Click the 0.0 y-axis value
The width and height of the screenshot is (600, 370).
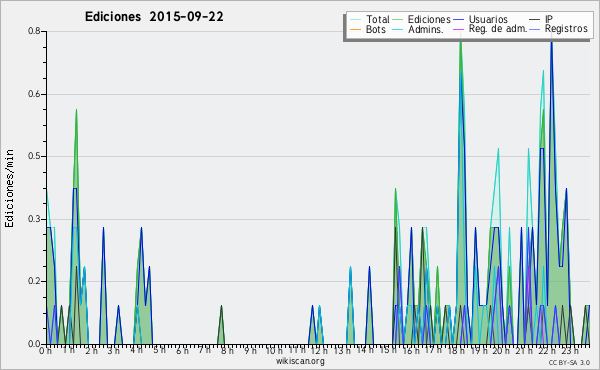click(x=34, y=344)
